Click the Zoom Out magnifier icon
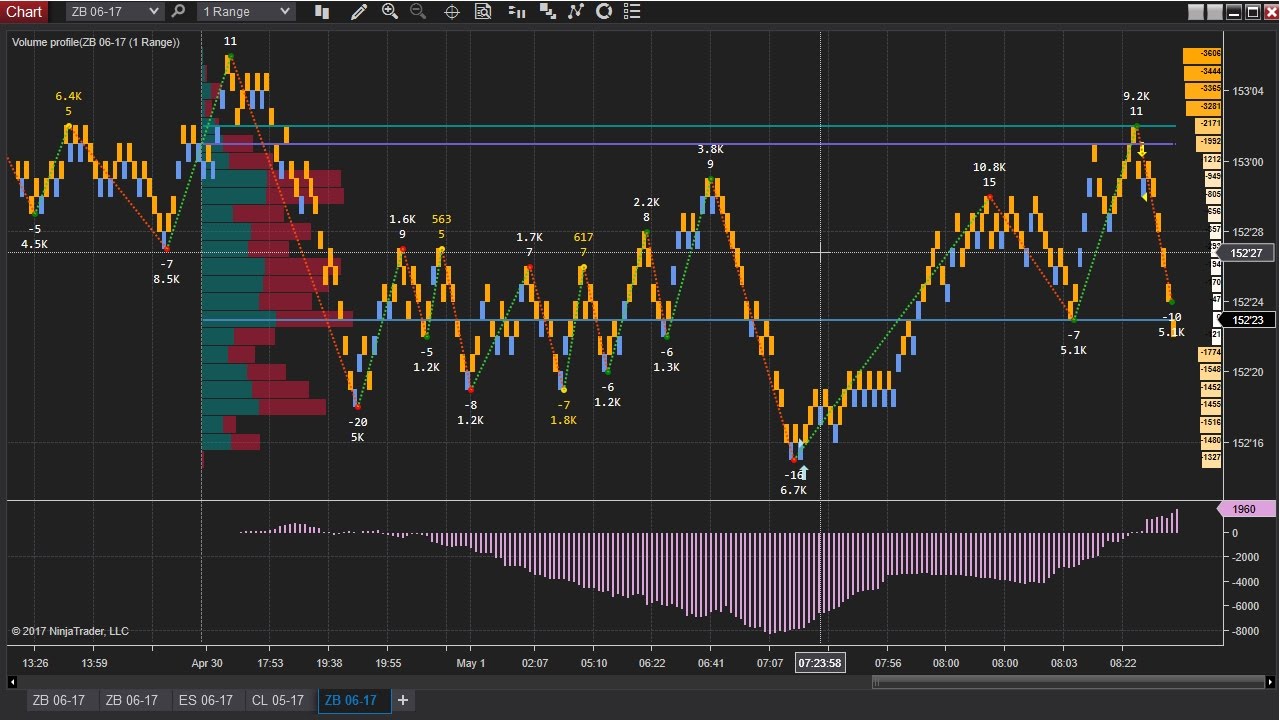 418,11
